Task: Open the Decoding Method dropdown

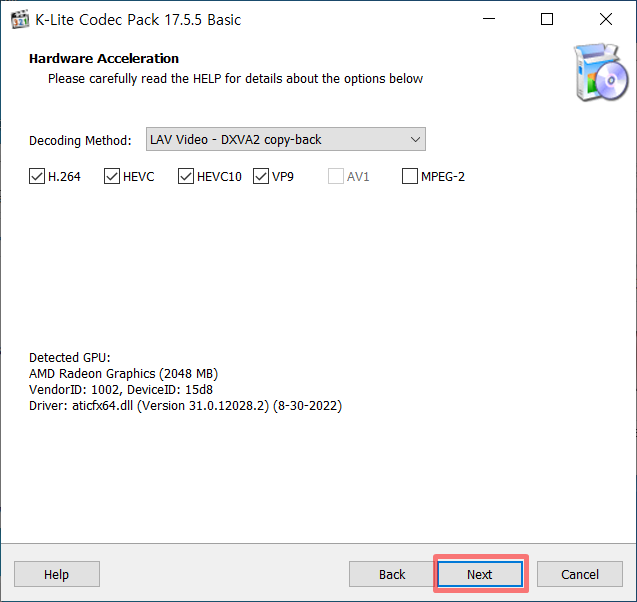Action: (x=286, y=139)
